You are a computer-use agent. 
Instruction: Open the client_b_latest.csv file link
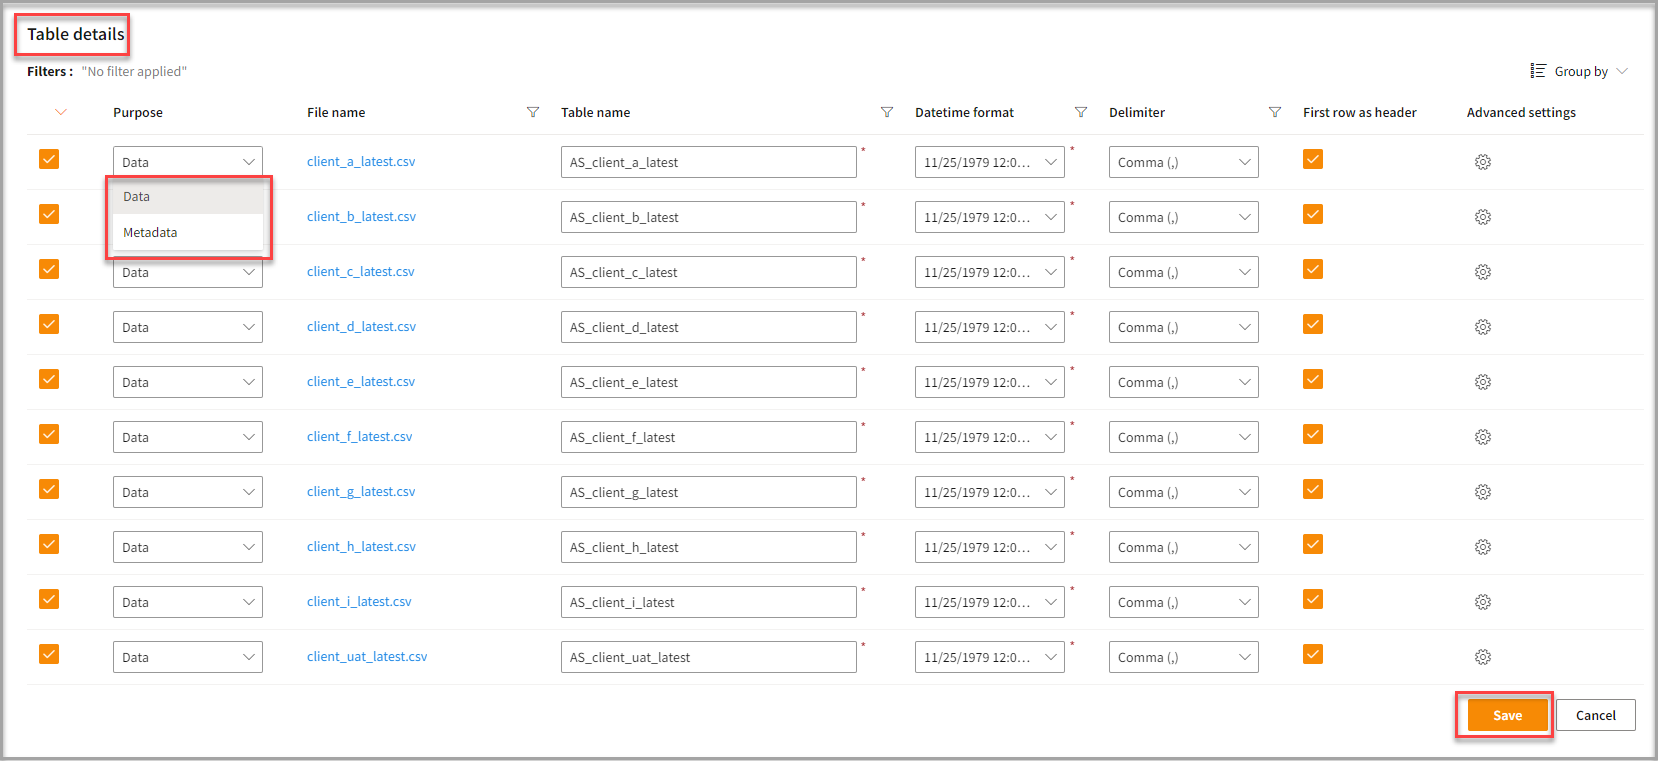361,216
